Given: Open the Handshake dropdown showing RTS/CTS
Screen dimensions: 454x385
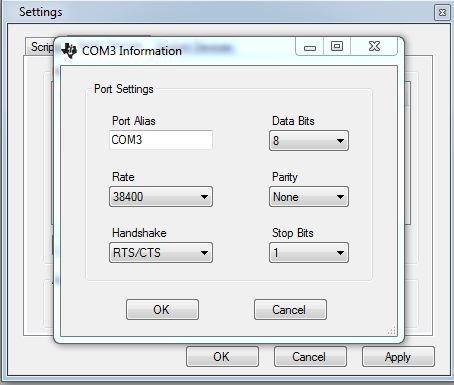Looking at the screenshot, I should coord(161,252).
